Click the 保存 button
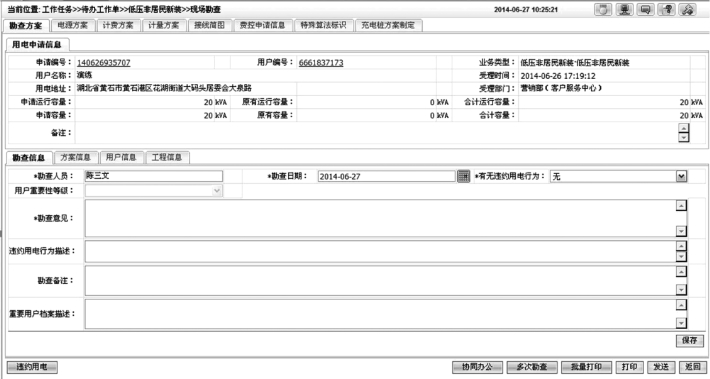710x379 pixels. pos(690,341)
